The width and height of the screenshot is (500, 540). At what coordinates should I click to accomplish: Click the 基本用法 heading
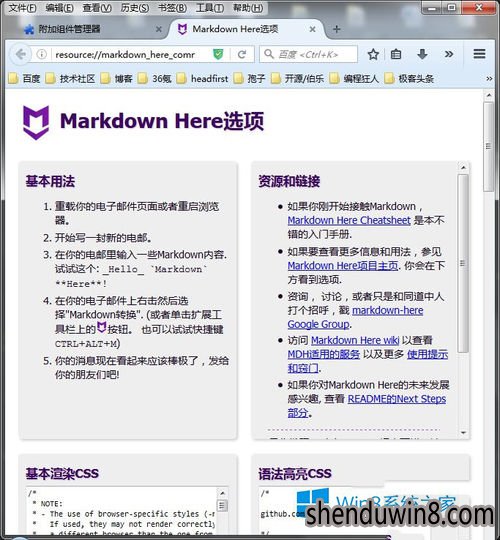pos(50,181)
